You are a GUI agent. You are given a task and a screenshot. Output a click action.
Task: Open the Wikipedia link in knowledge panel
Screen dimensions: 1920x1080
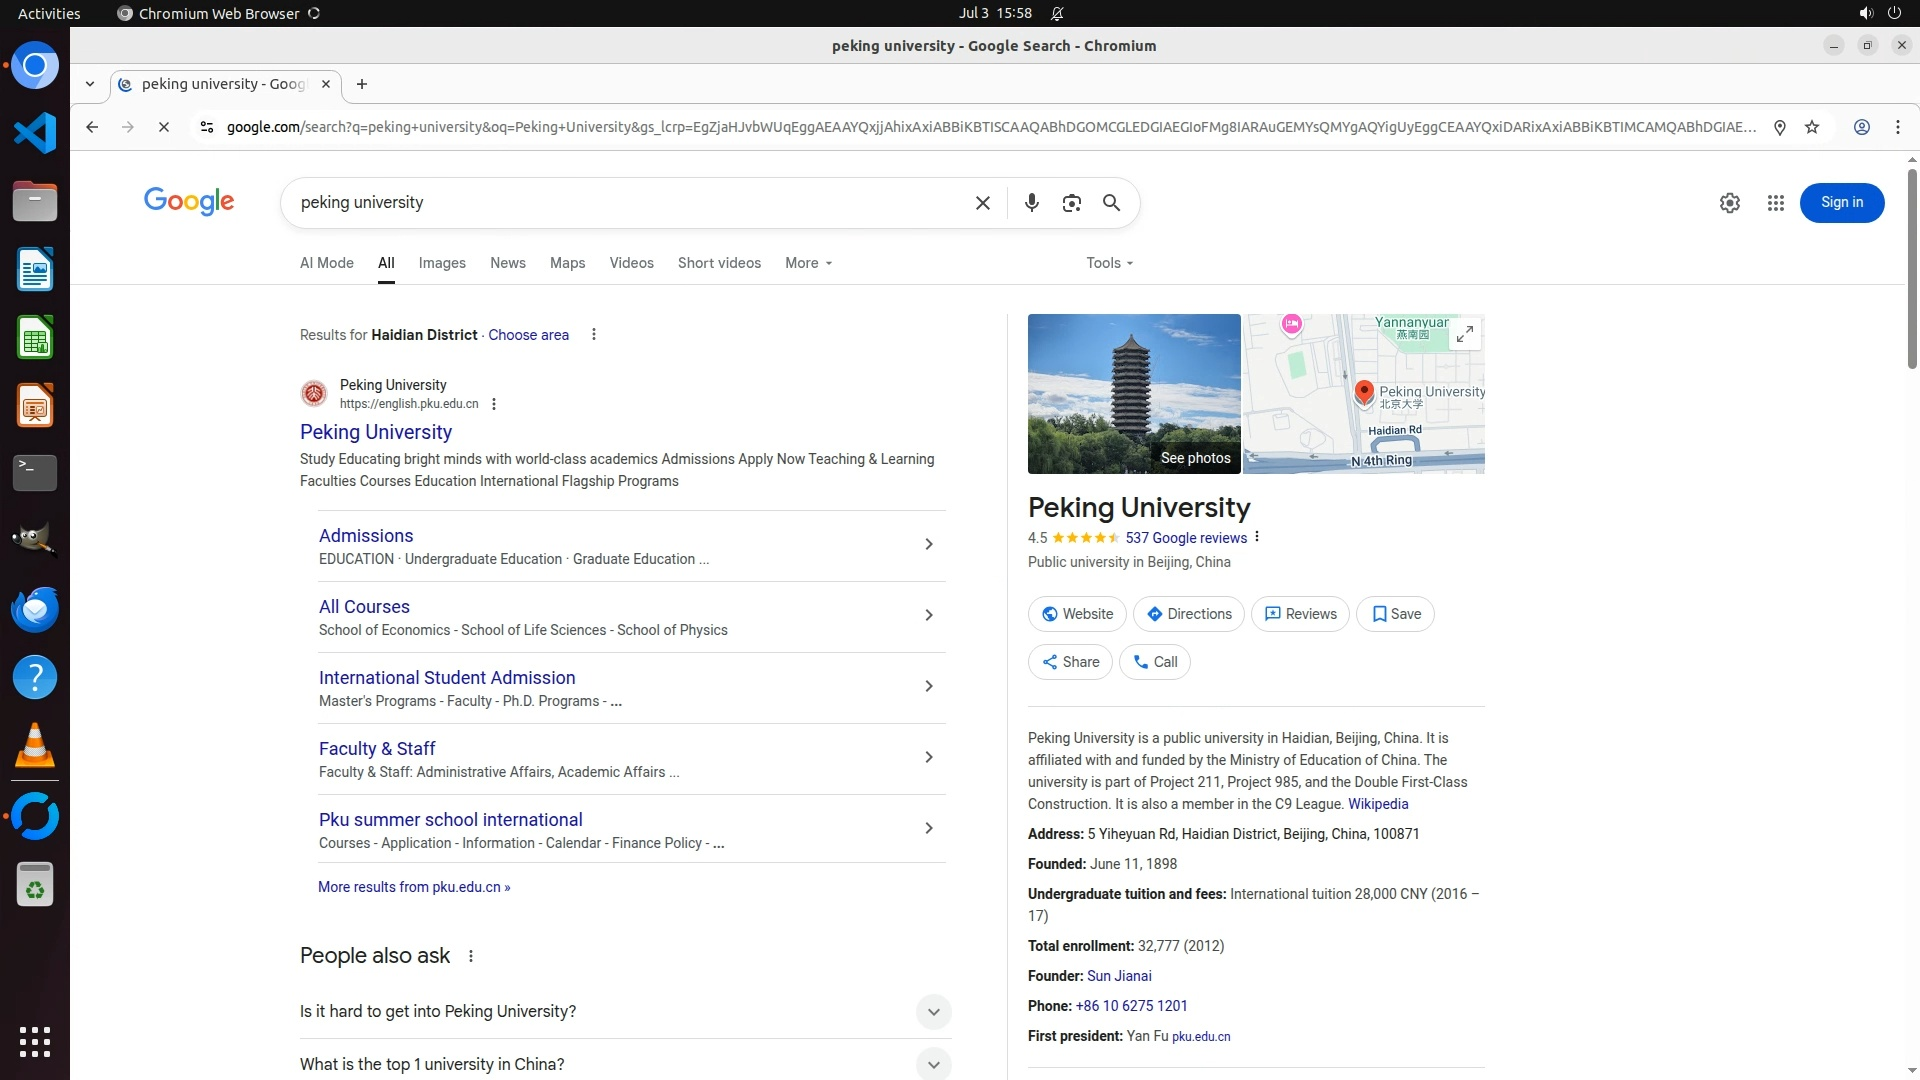1377,804
